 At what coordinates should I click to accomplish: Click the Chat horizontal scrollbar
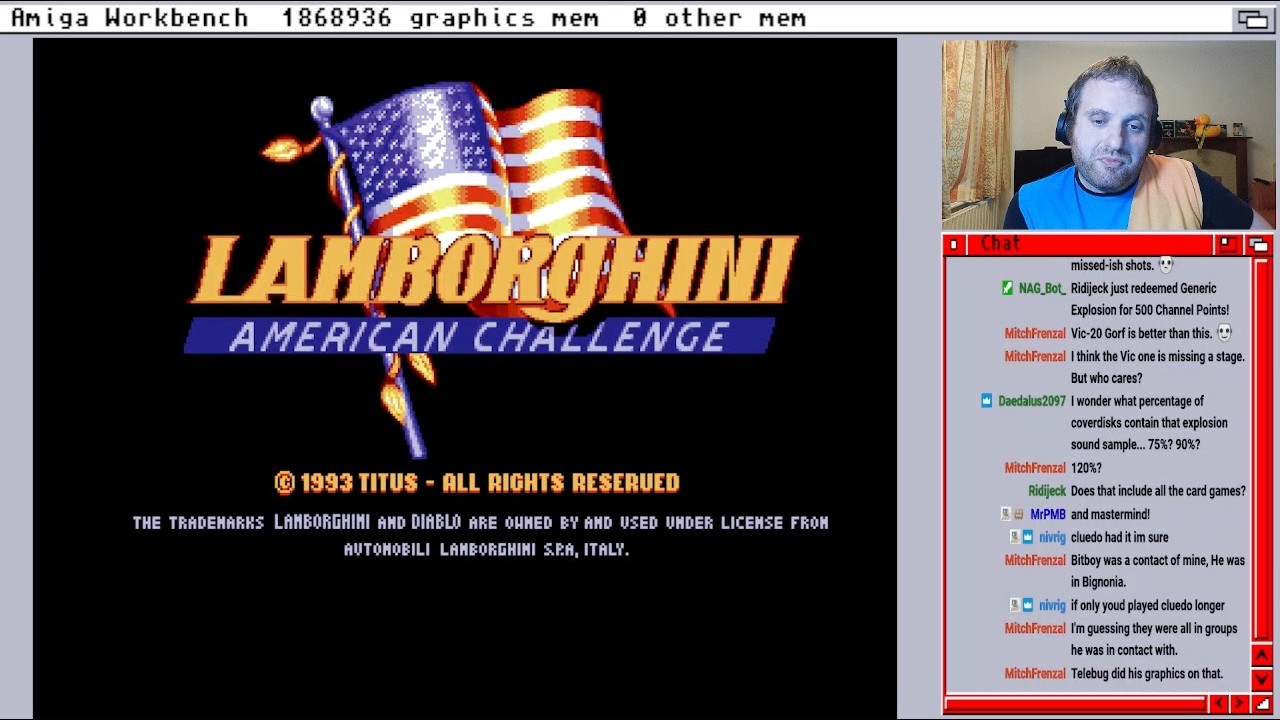coord(1076,704)
